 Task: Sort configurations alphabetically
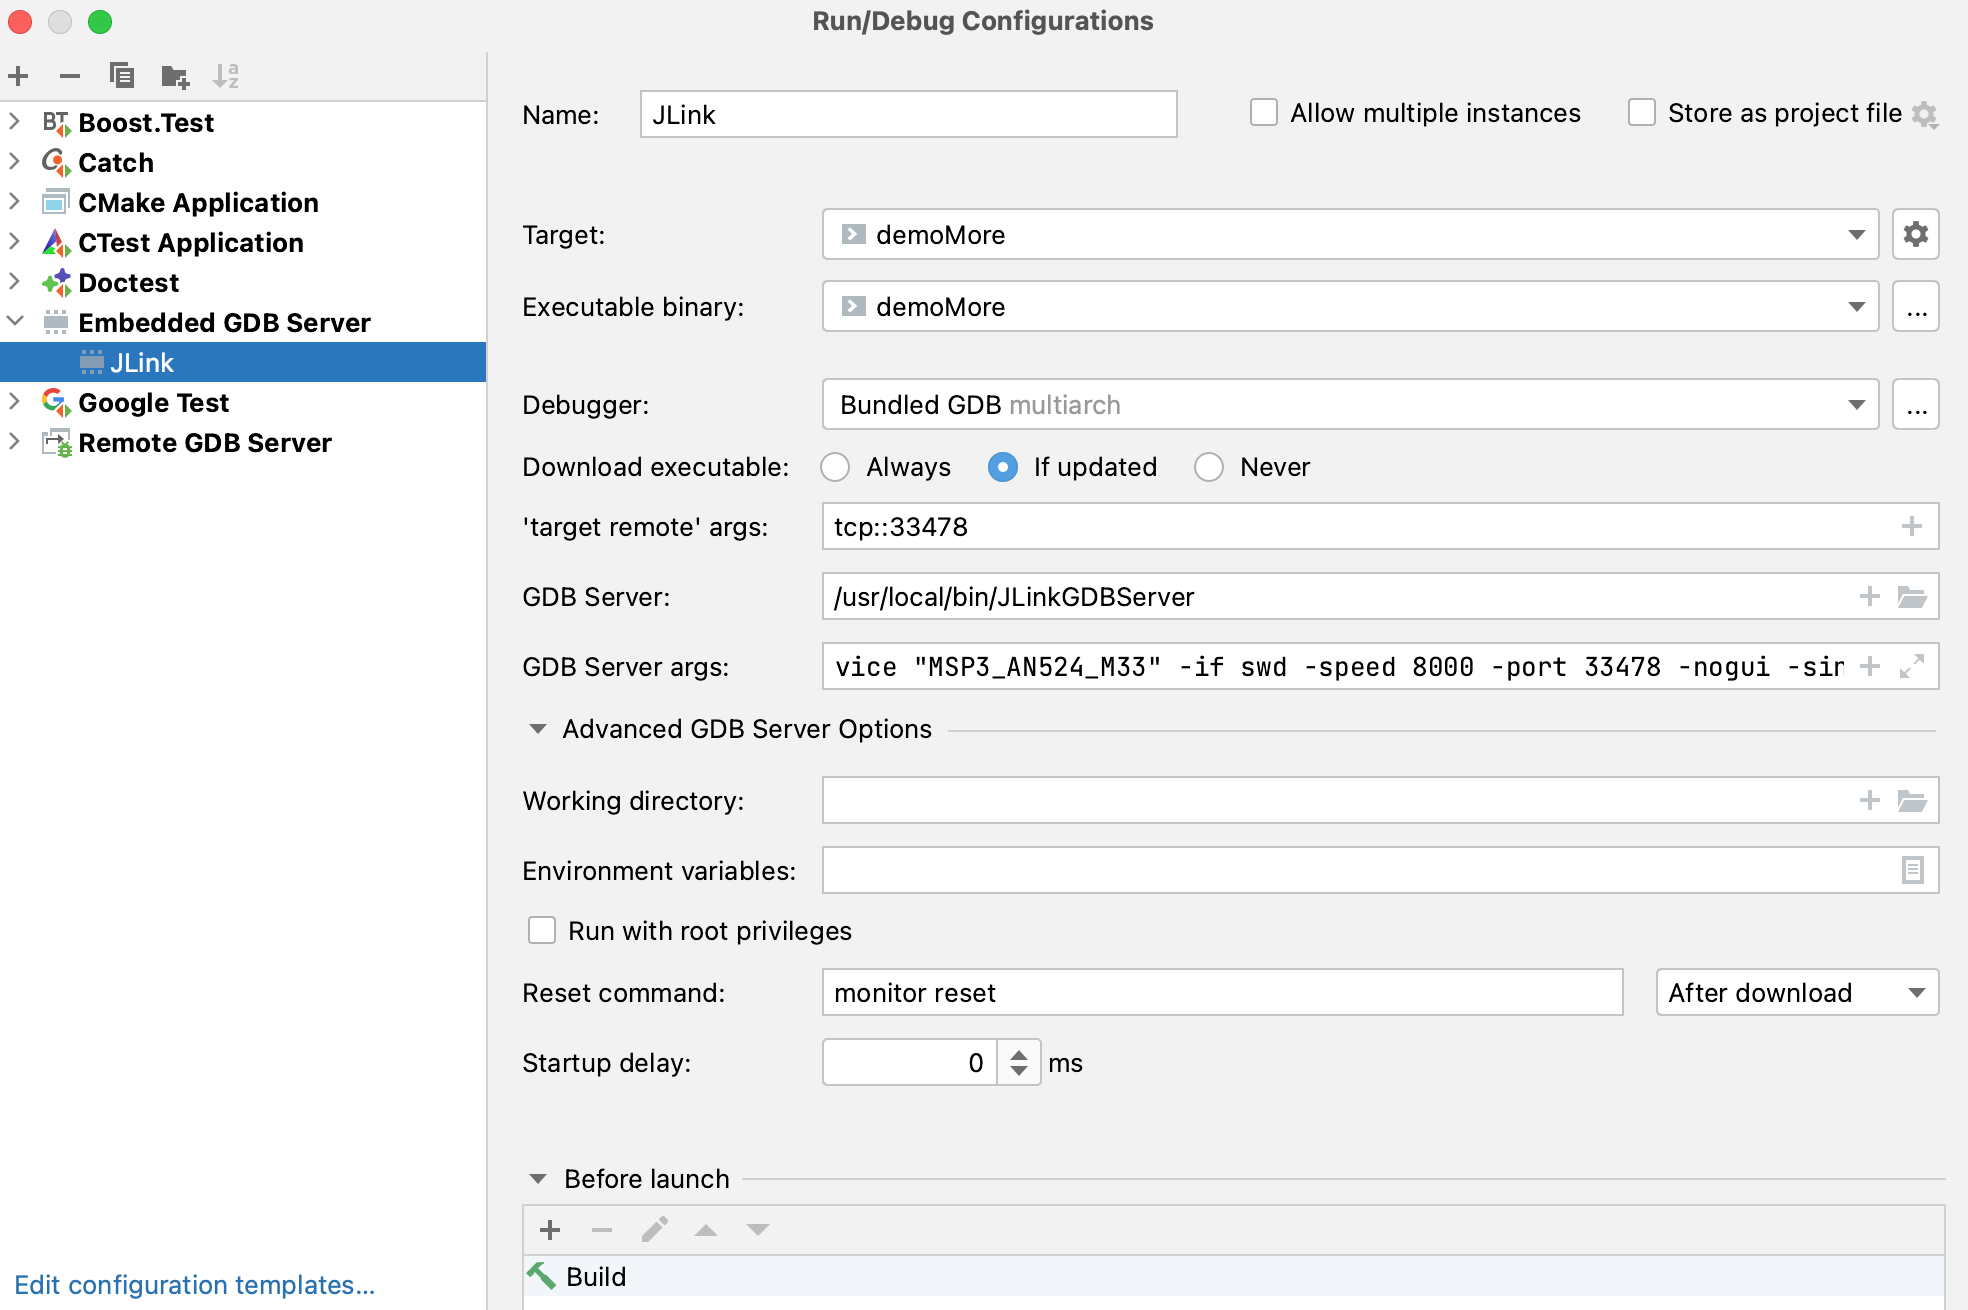point(226,75)
